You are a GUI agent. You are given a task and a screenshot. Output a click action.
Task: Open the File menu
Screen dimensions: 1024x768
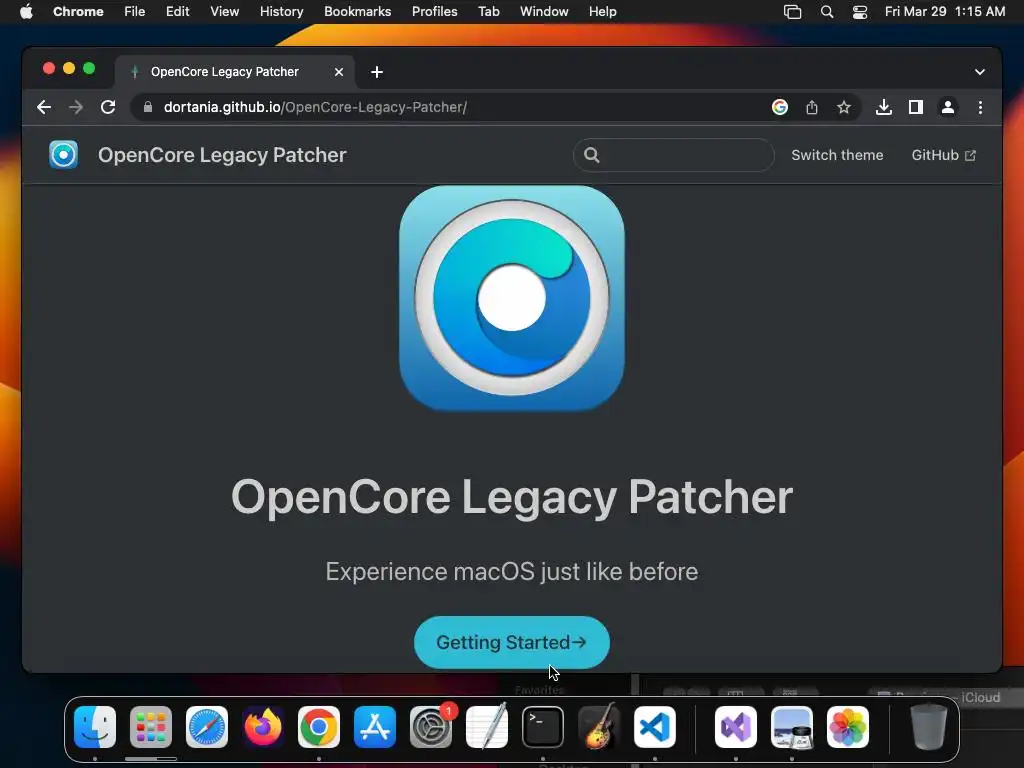pyautogui.click(x=135, y=11)
